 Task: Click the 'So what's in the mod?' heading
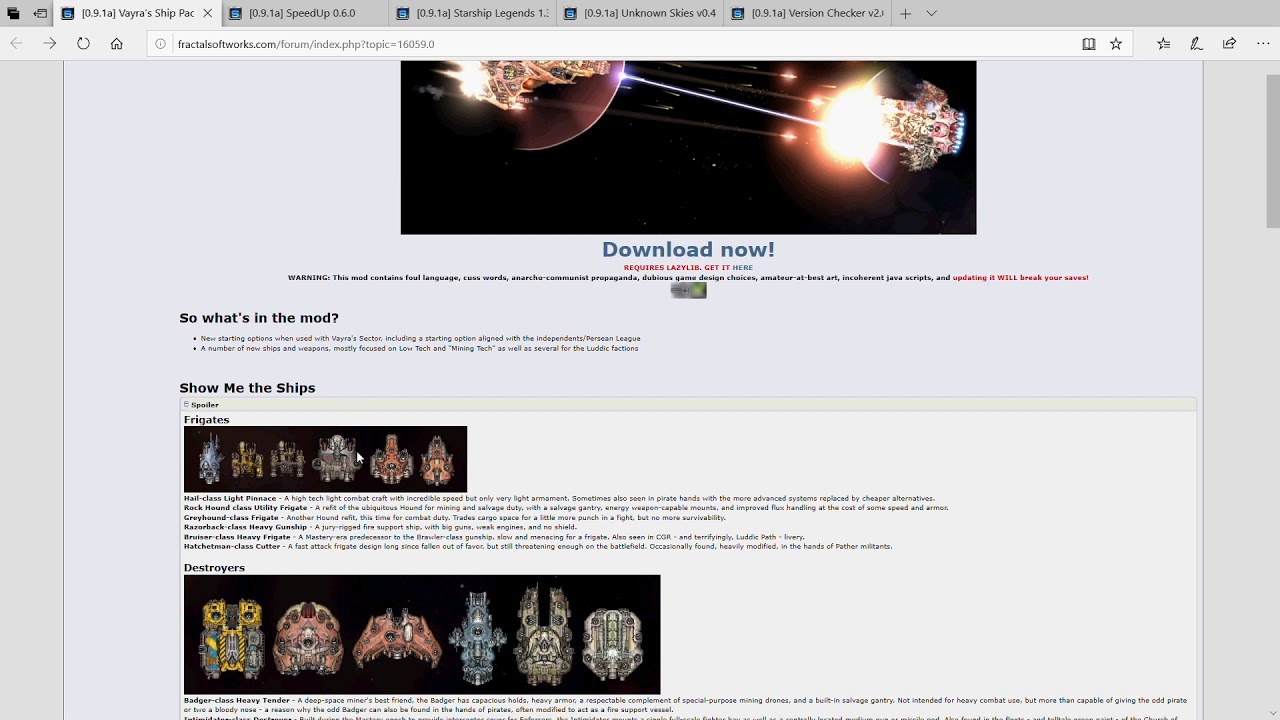(259, 318)
